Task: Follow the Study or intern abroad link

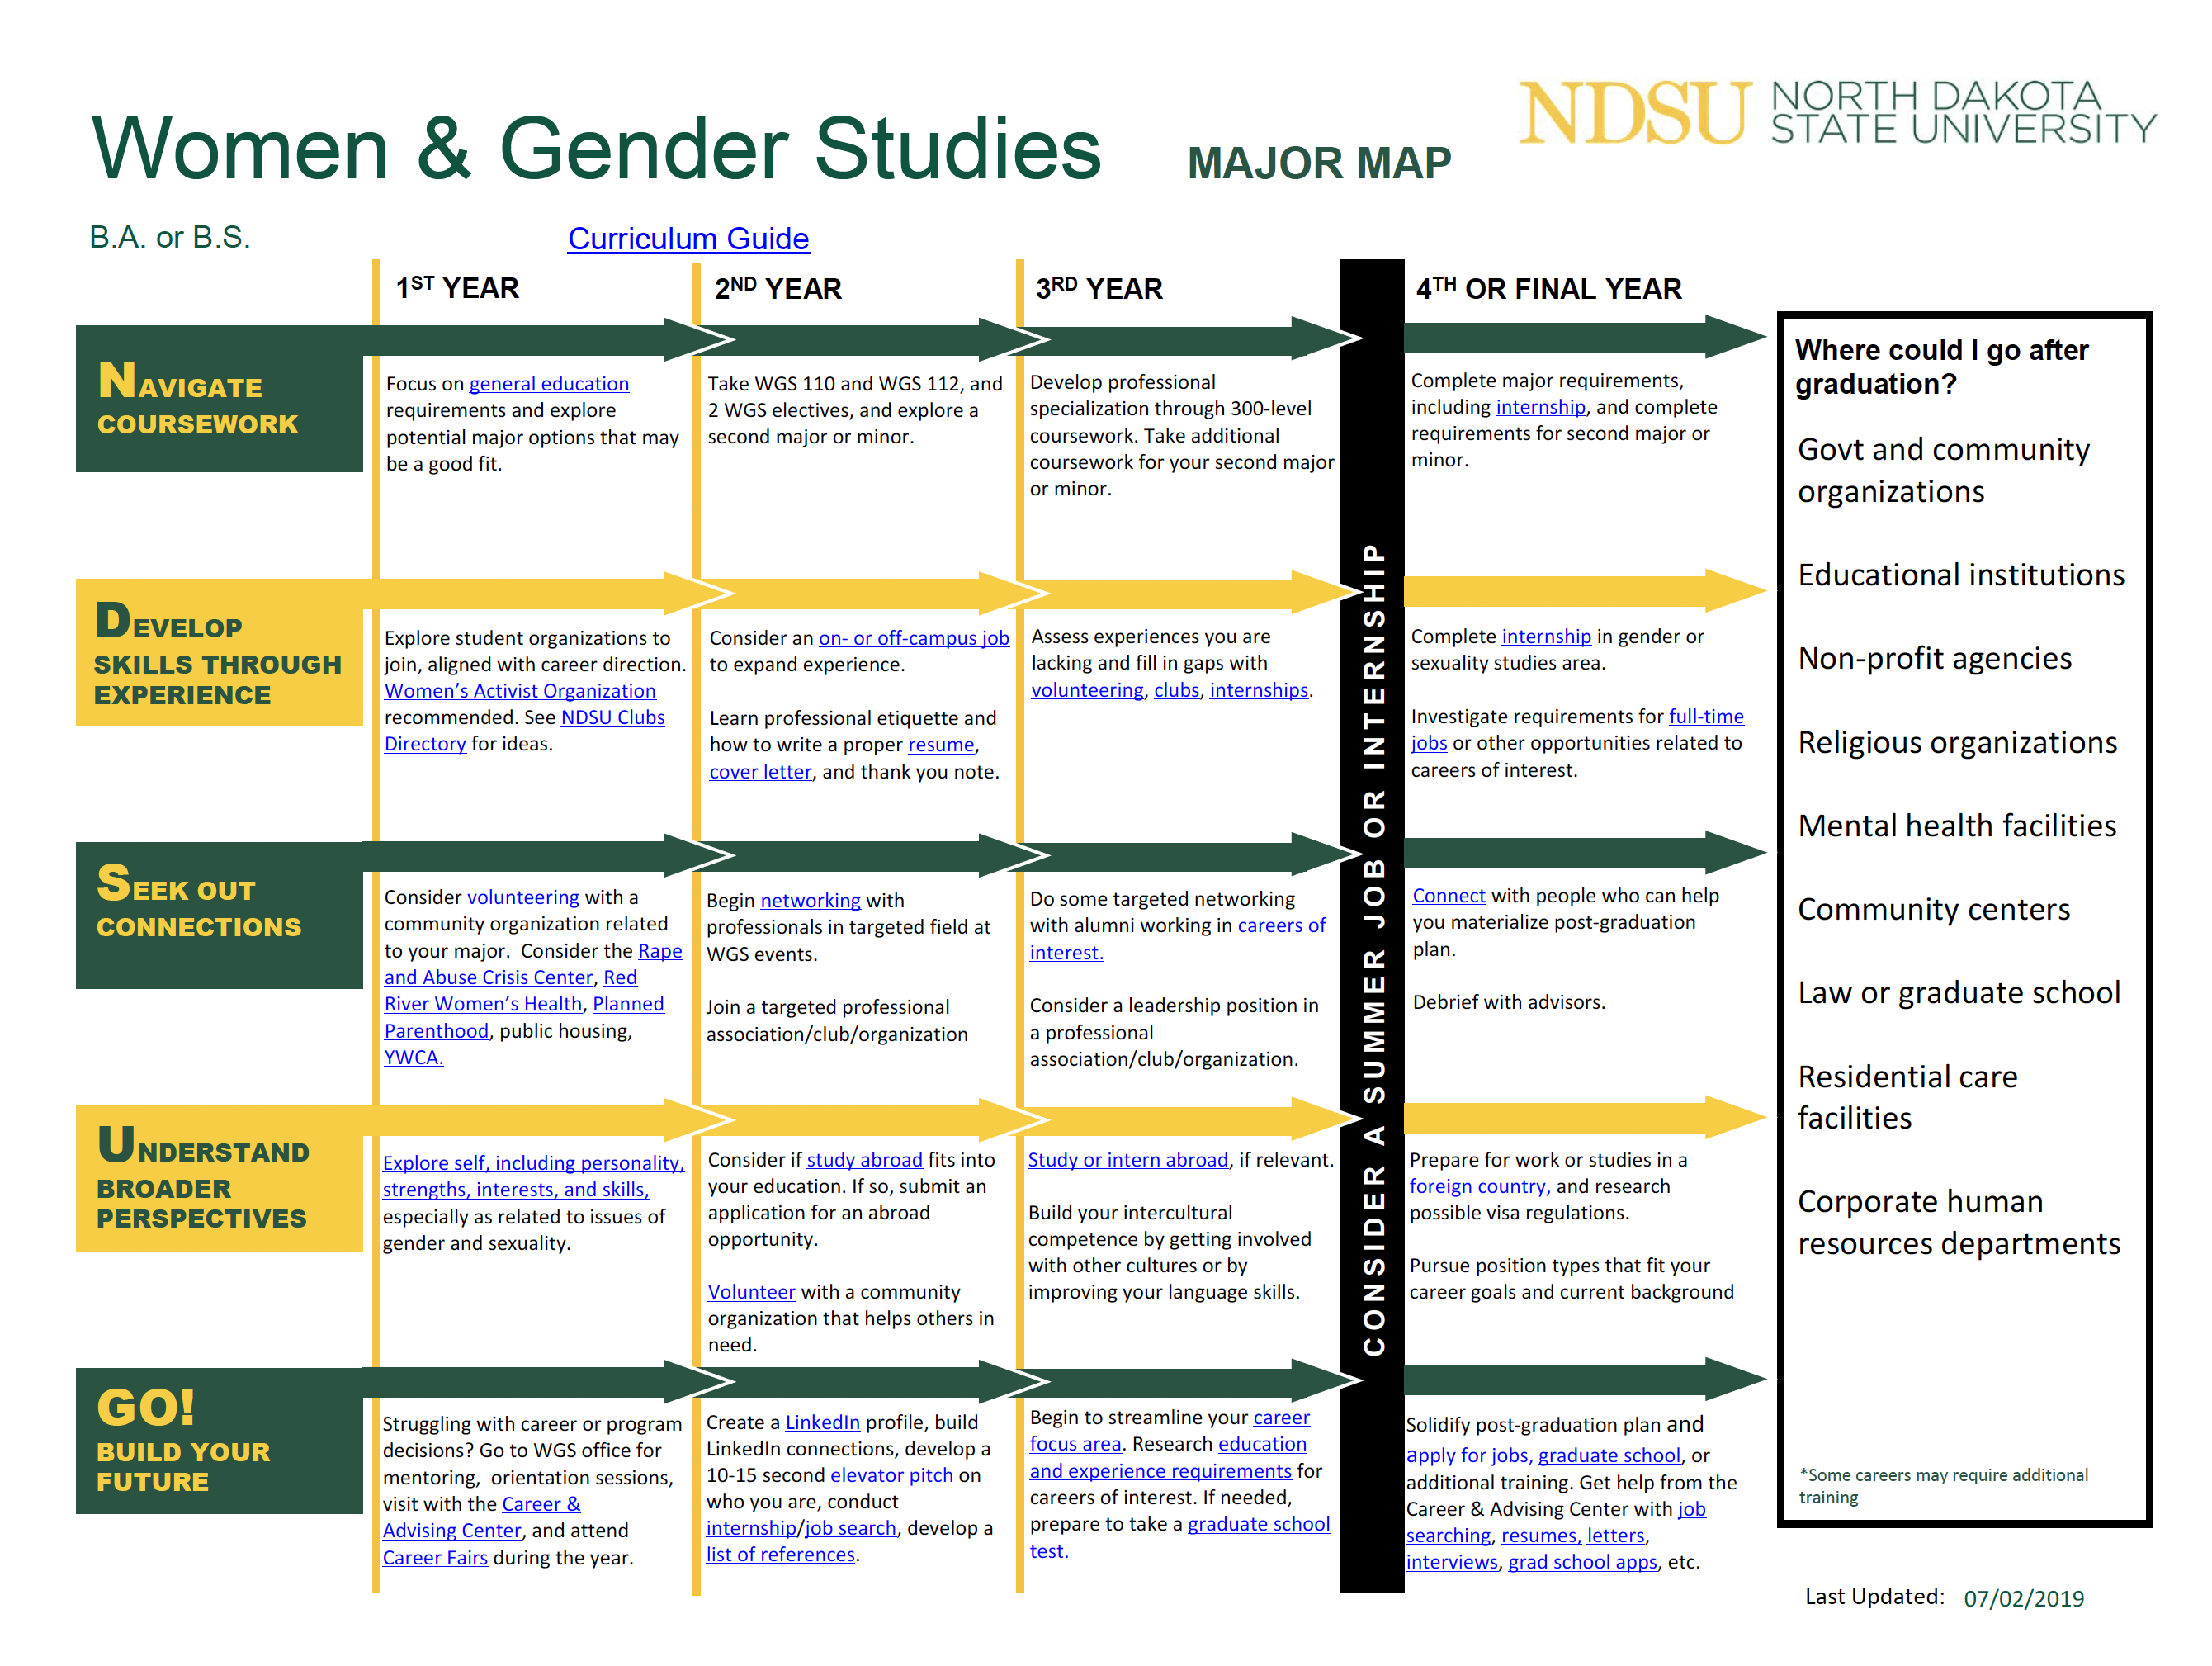Action: pos(1127,1160)
